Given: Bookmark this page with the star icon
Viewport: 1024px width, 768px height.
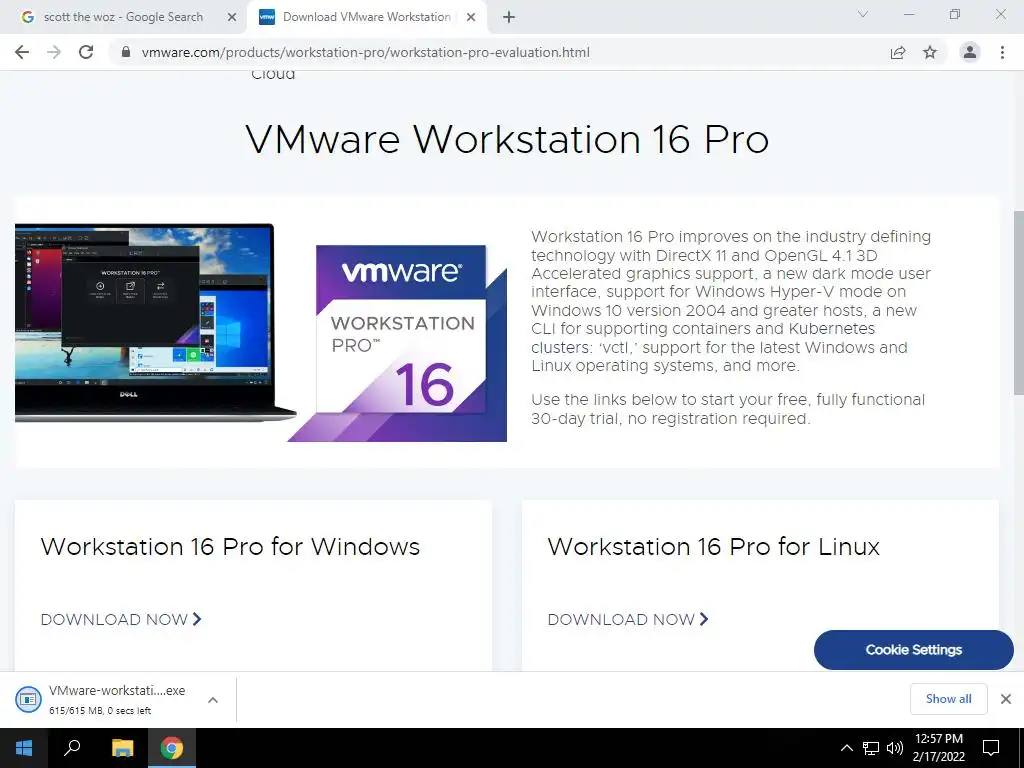Looking at the screenshot, I should pyautogui.click(x=930, y=52).
